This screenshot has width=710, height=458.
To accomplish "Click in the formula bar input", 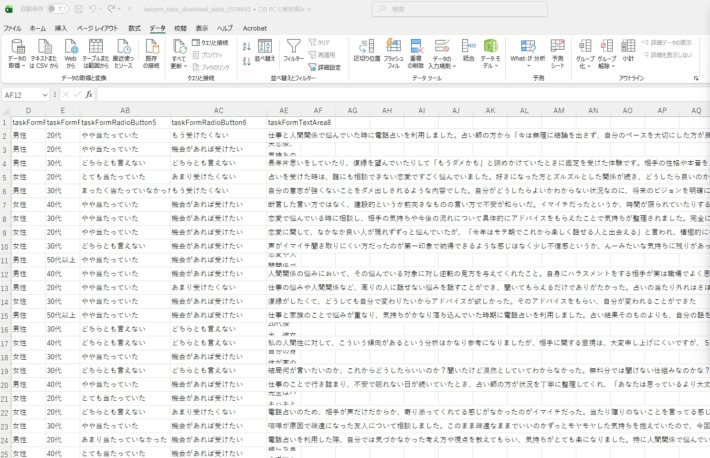I will 403,94.
